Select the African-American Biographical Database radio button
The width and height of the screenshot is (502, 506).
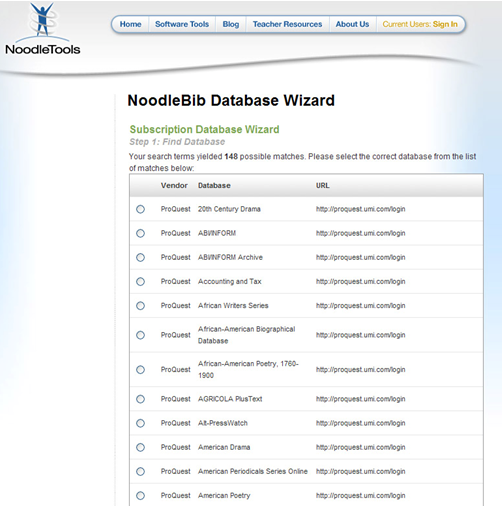[x=140, y=335]
